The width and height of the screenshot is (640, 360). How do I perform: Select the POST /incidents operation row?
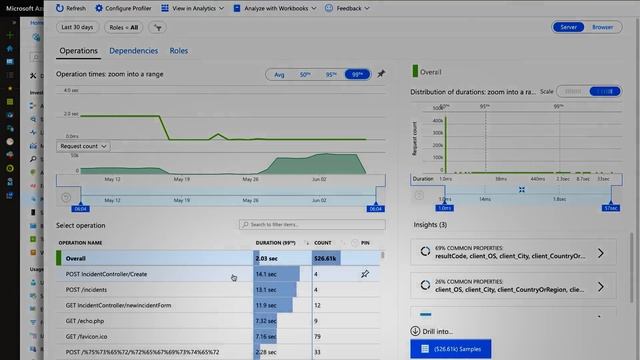pos(218,290)
